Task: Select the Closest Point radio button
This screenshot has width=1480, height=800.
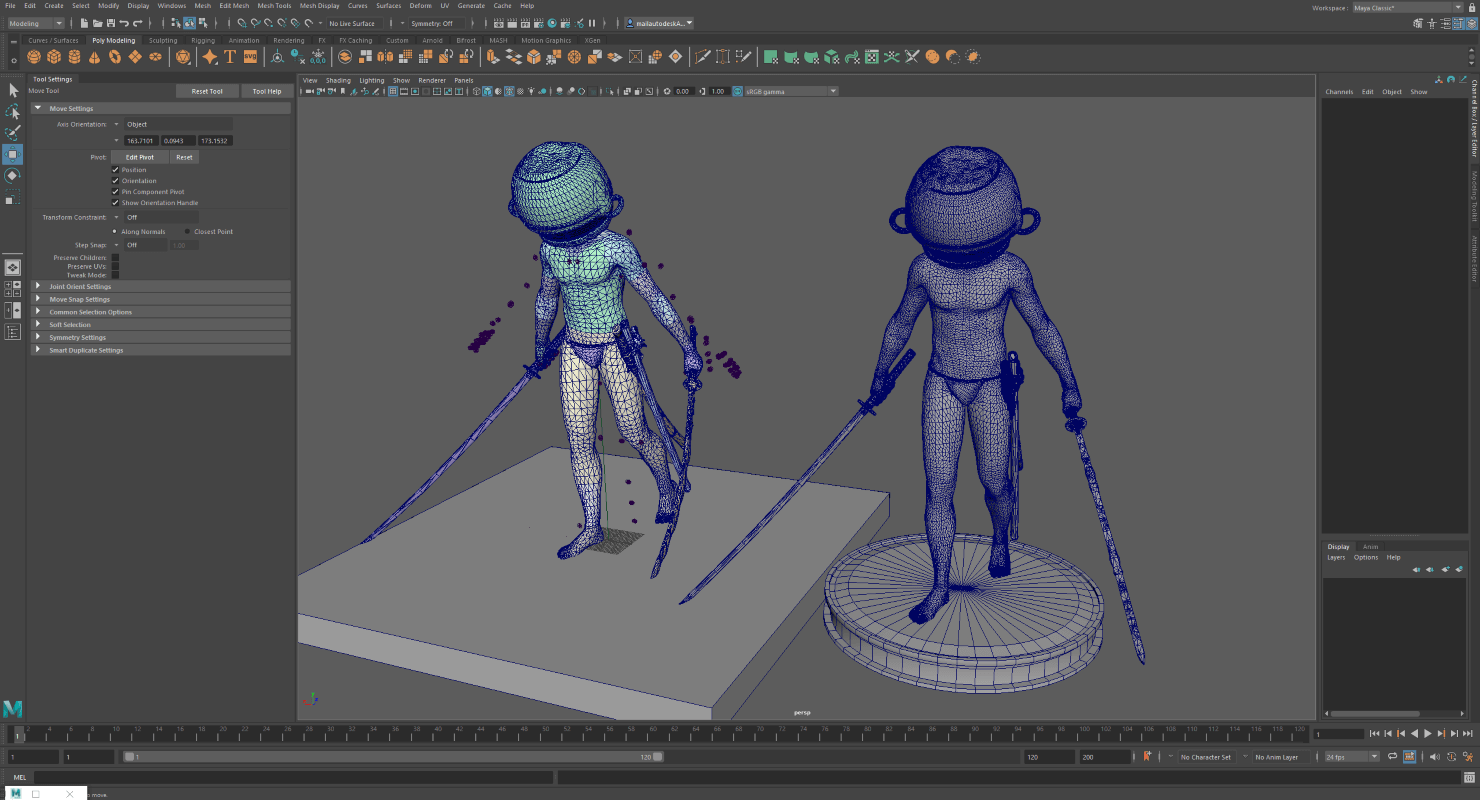Action: (x=186, y=231)
